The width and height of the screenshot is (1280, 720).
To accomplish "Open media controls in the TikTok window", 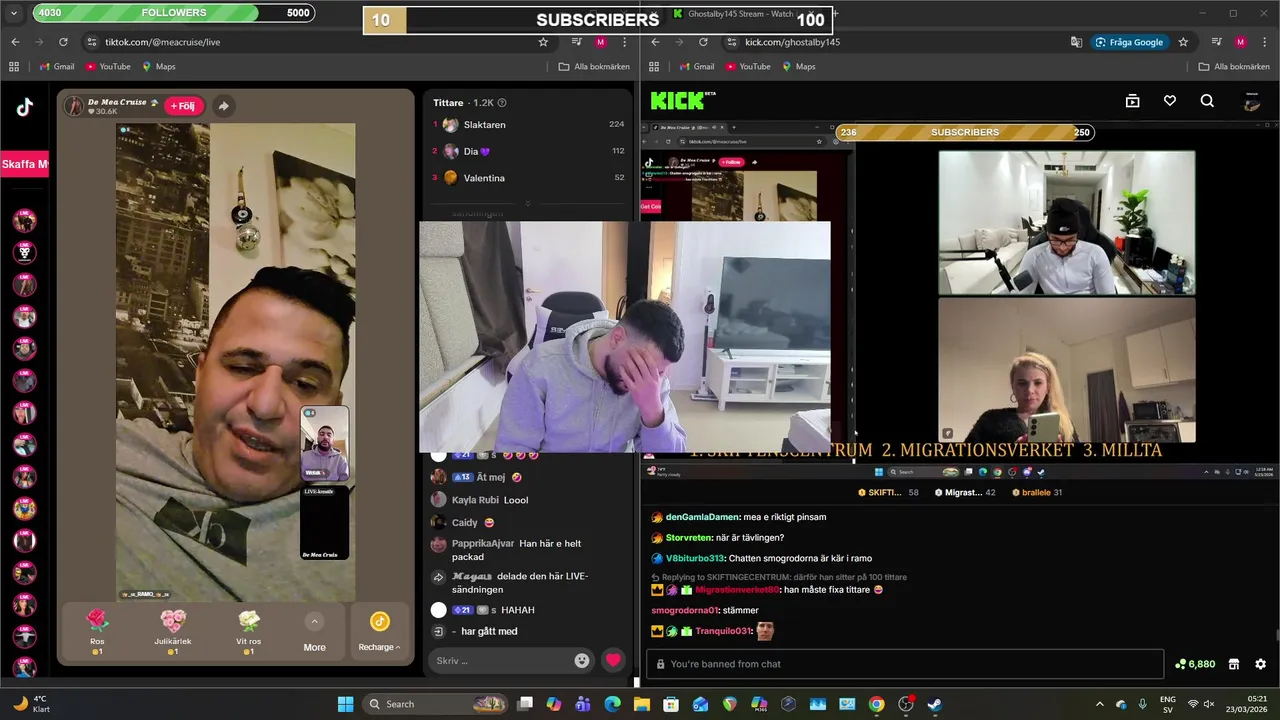I will point(577,42).
